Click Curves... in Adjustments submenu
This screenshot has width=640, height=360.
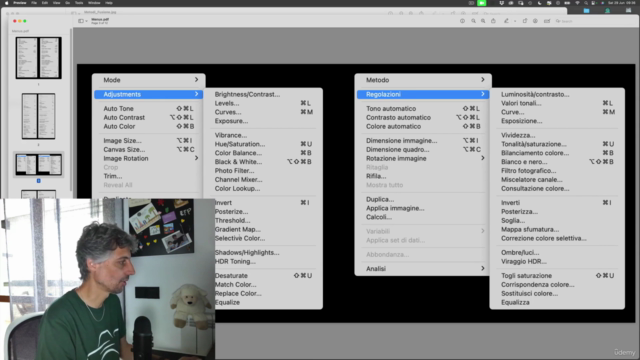click(228, 112)
